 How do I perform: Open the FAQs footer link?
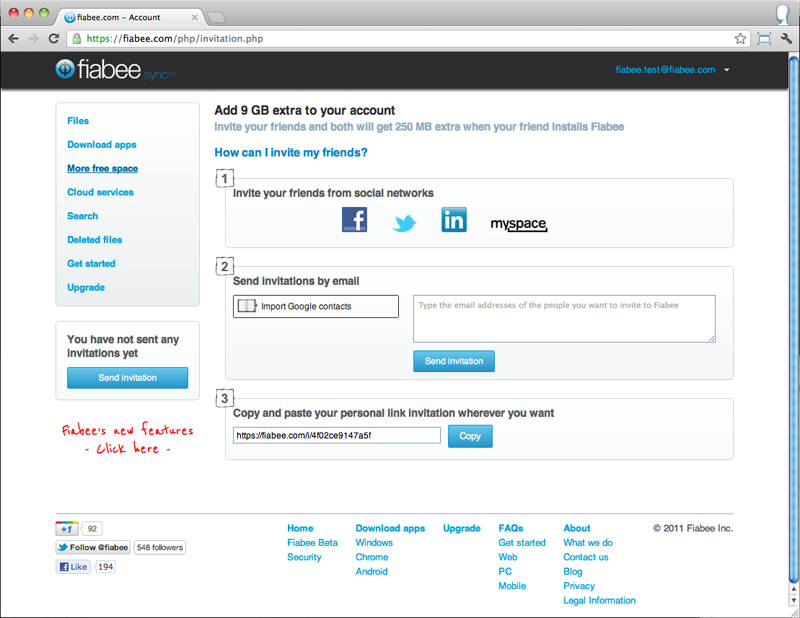(x=511, y=528)
